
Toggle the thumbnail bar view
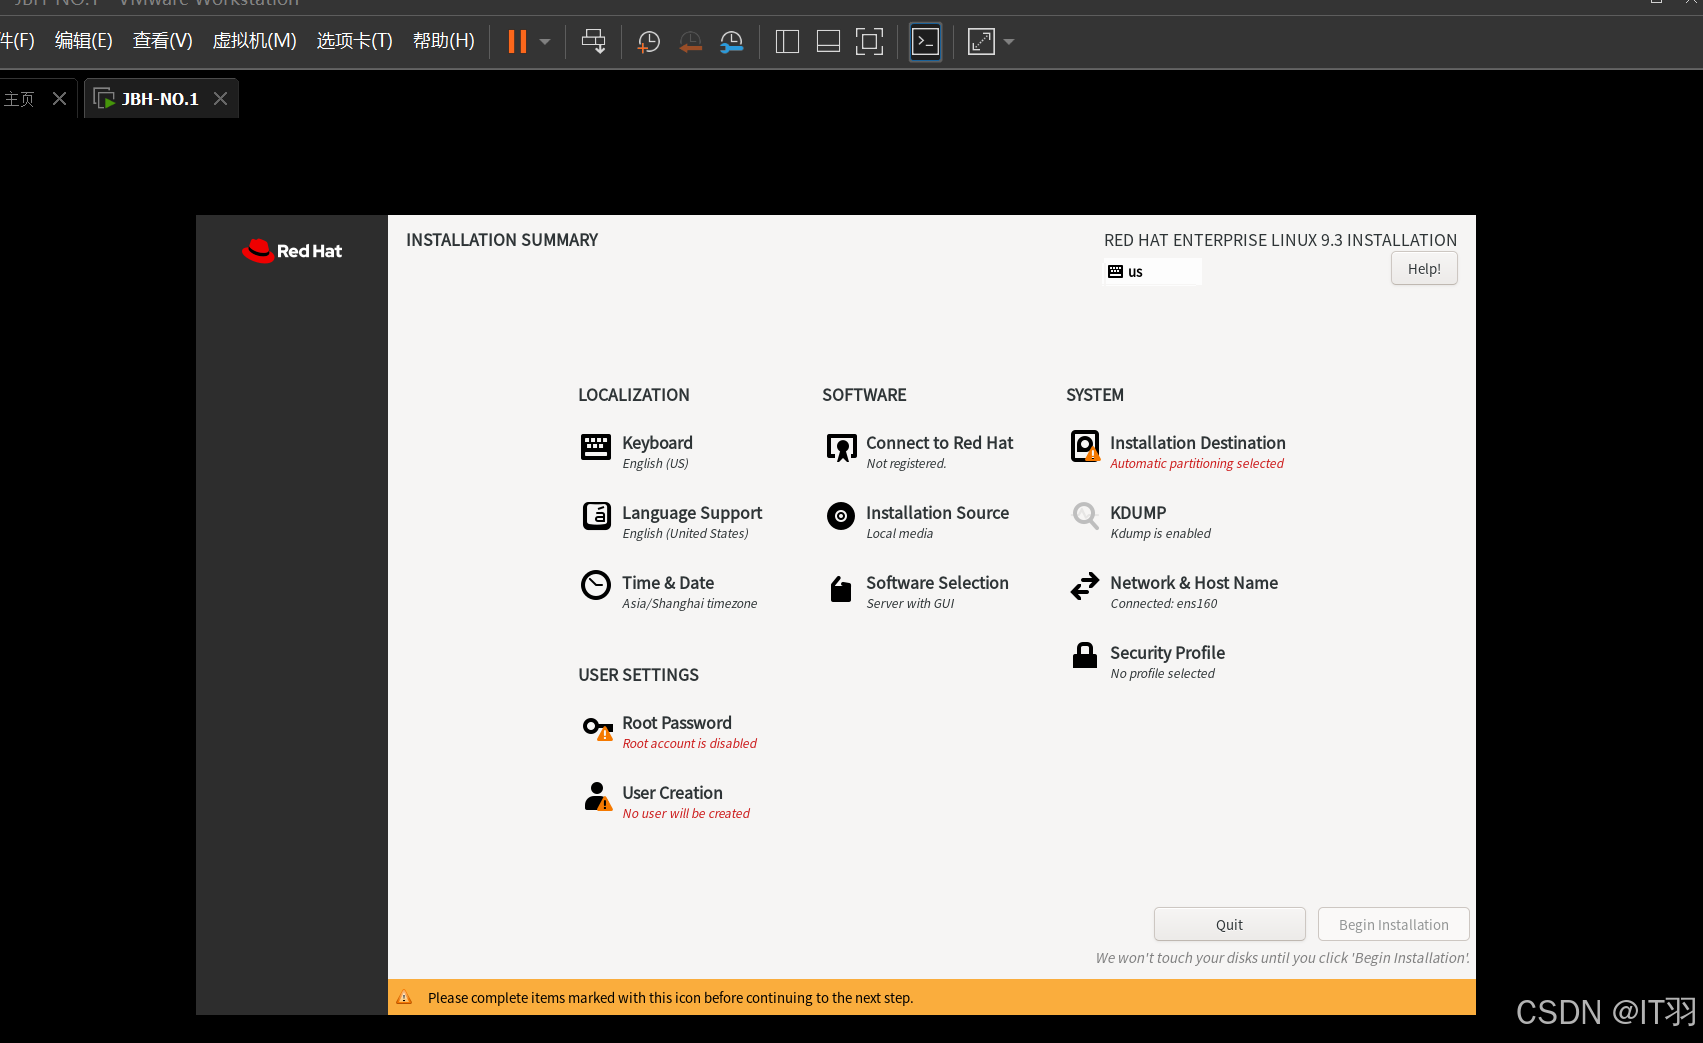coord(828,42)
